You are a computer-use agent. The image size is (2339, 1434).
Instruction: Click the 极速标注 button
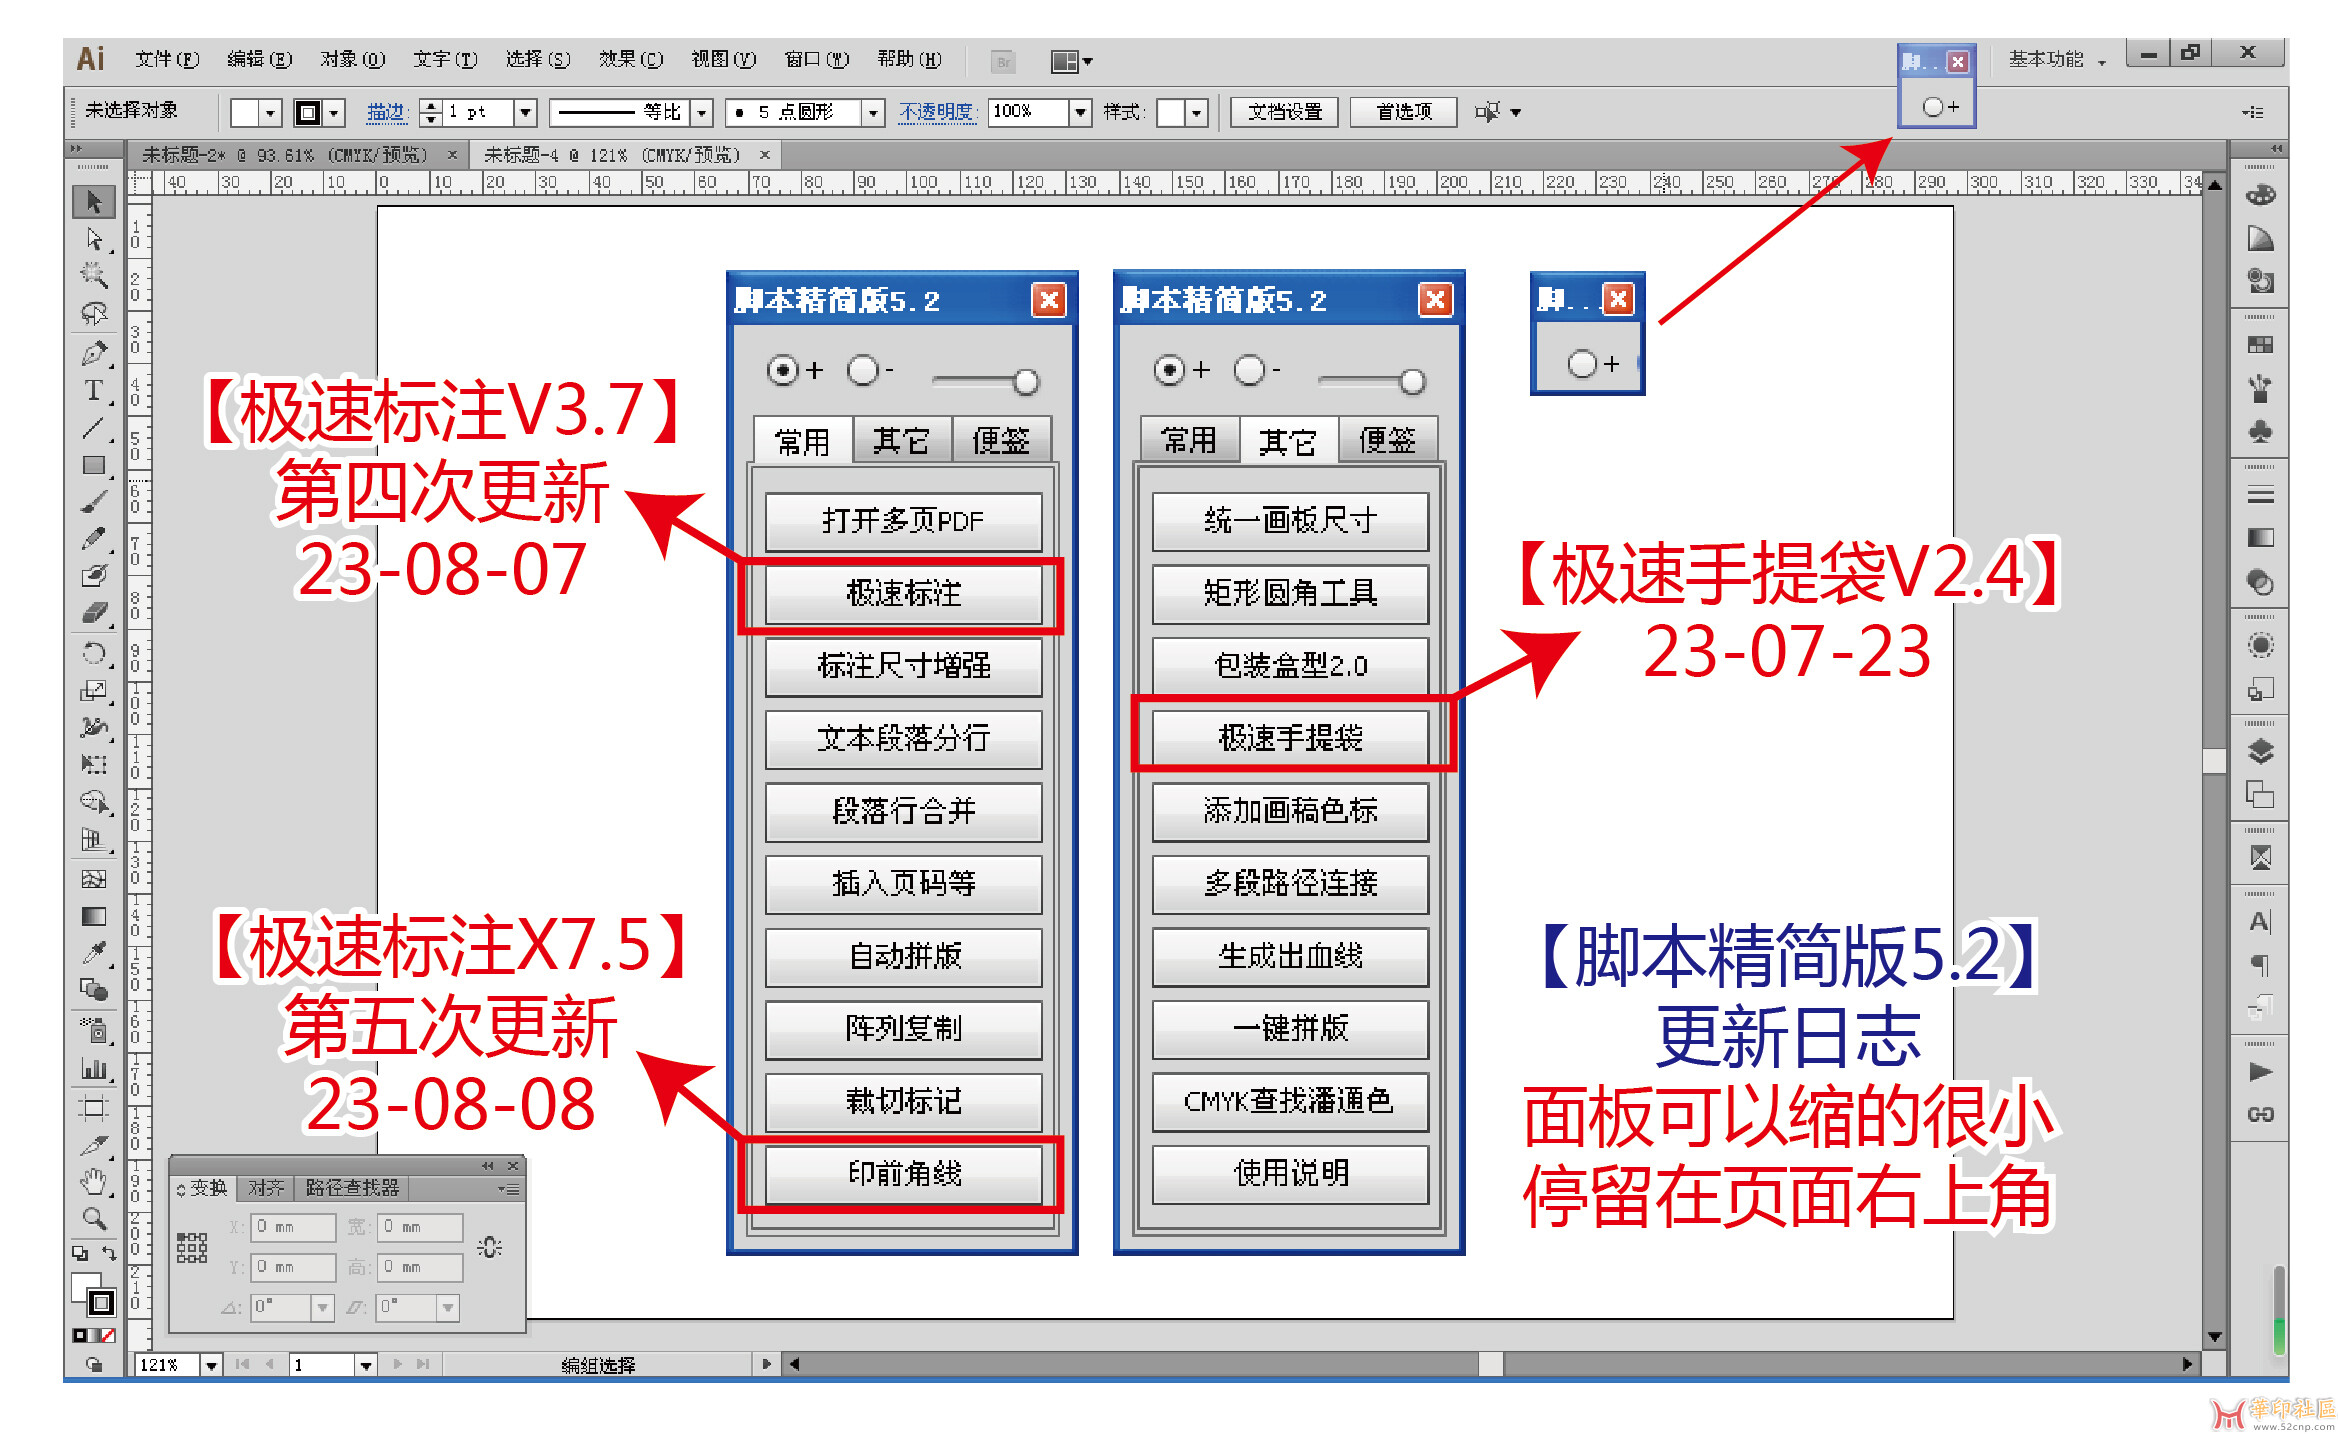[903, 594]
